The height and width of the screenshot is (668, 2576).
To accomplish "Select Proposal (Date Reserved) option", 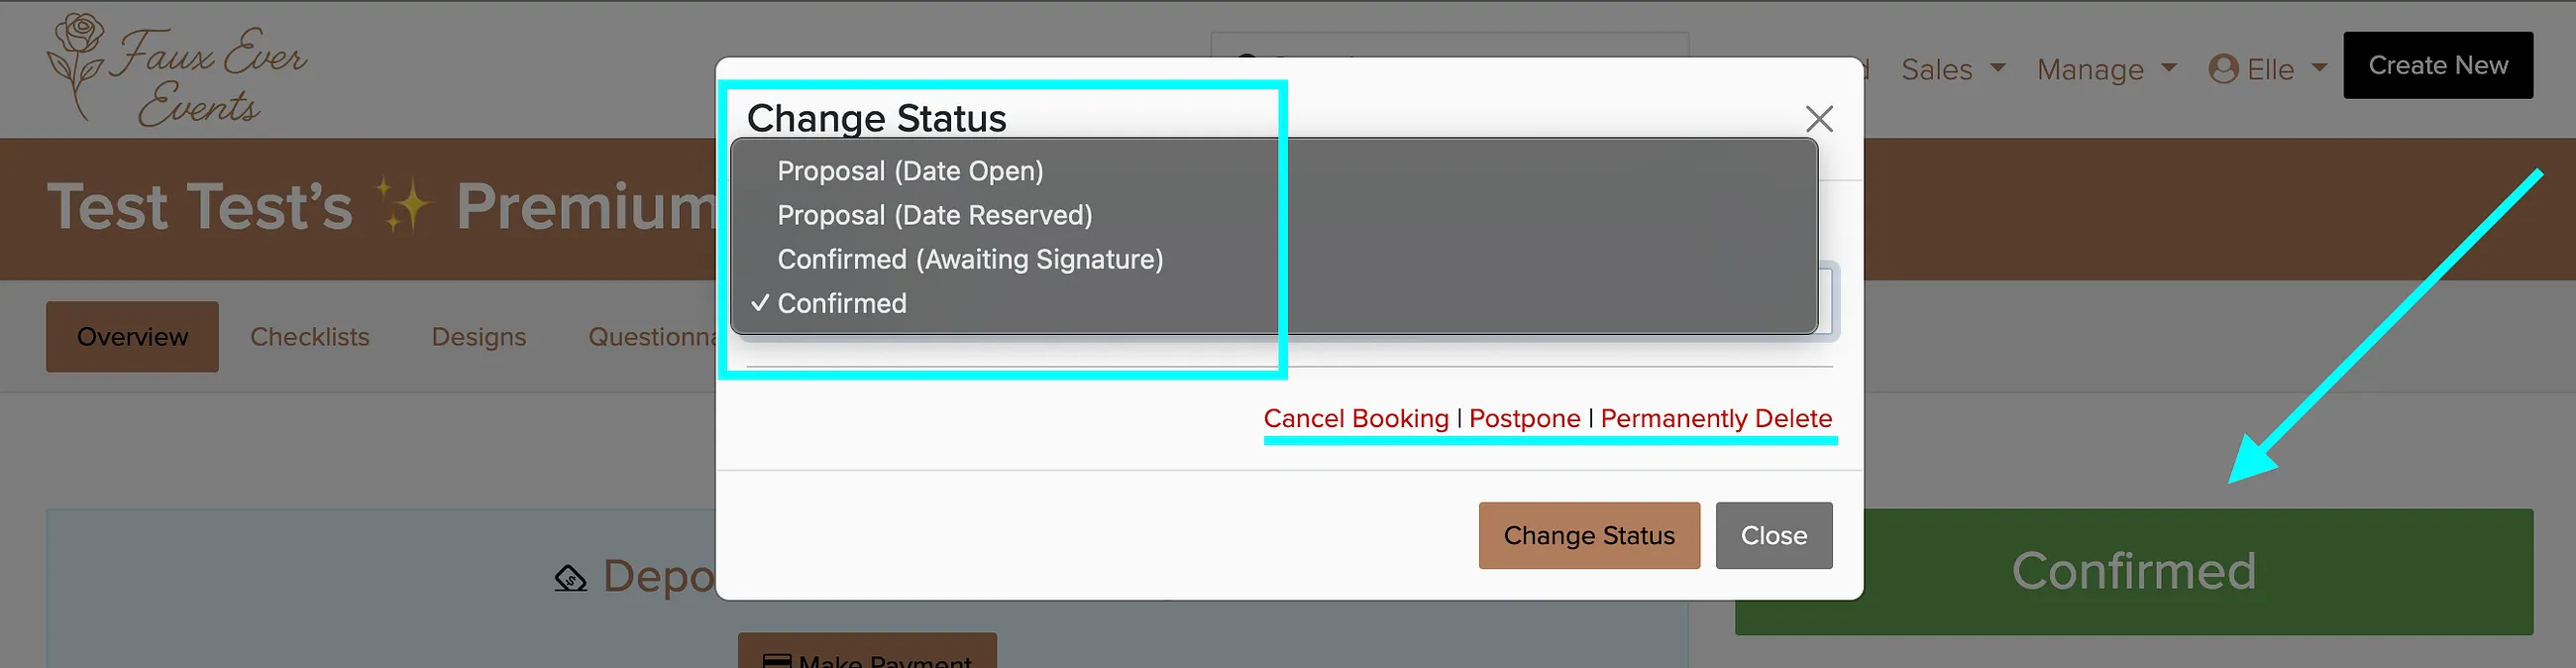I will (1273, 215).
